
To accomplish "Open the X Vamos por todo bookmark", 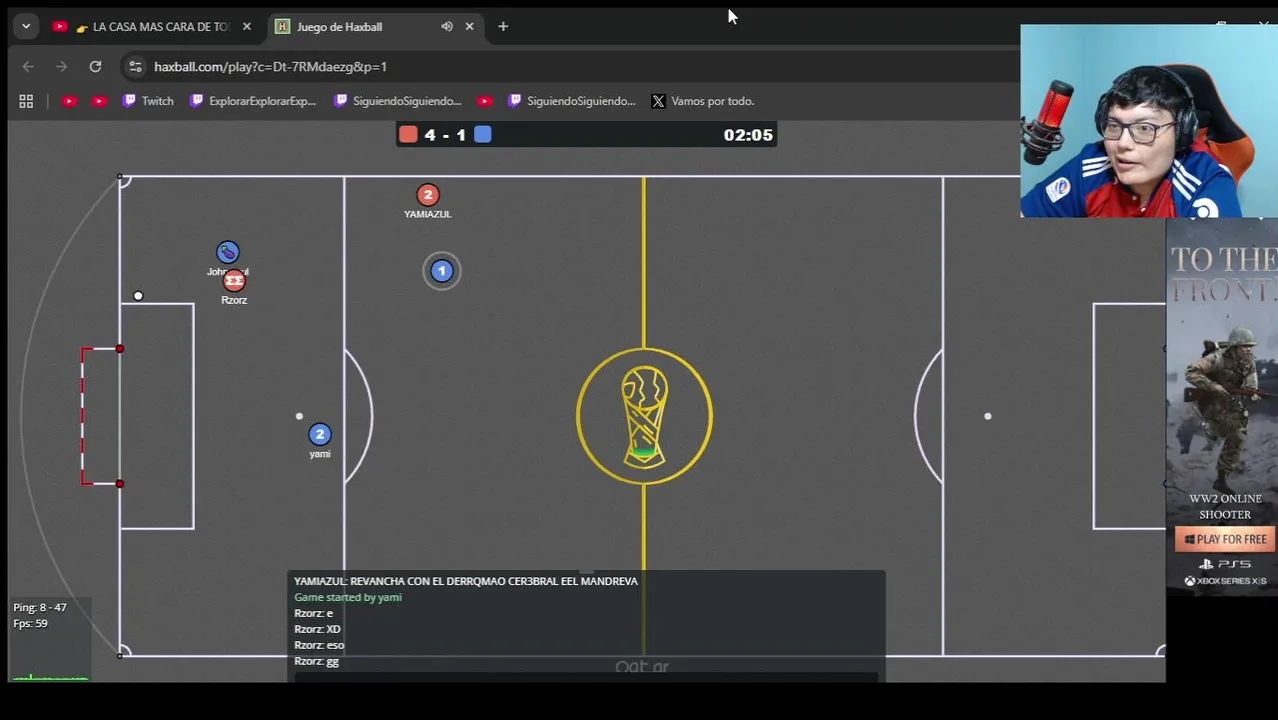I will [703, 101].
